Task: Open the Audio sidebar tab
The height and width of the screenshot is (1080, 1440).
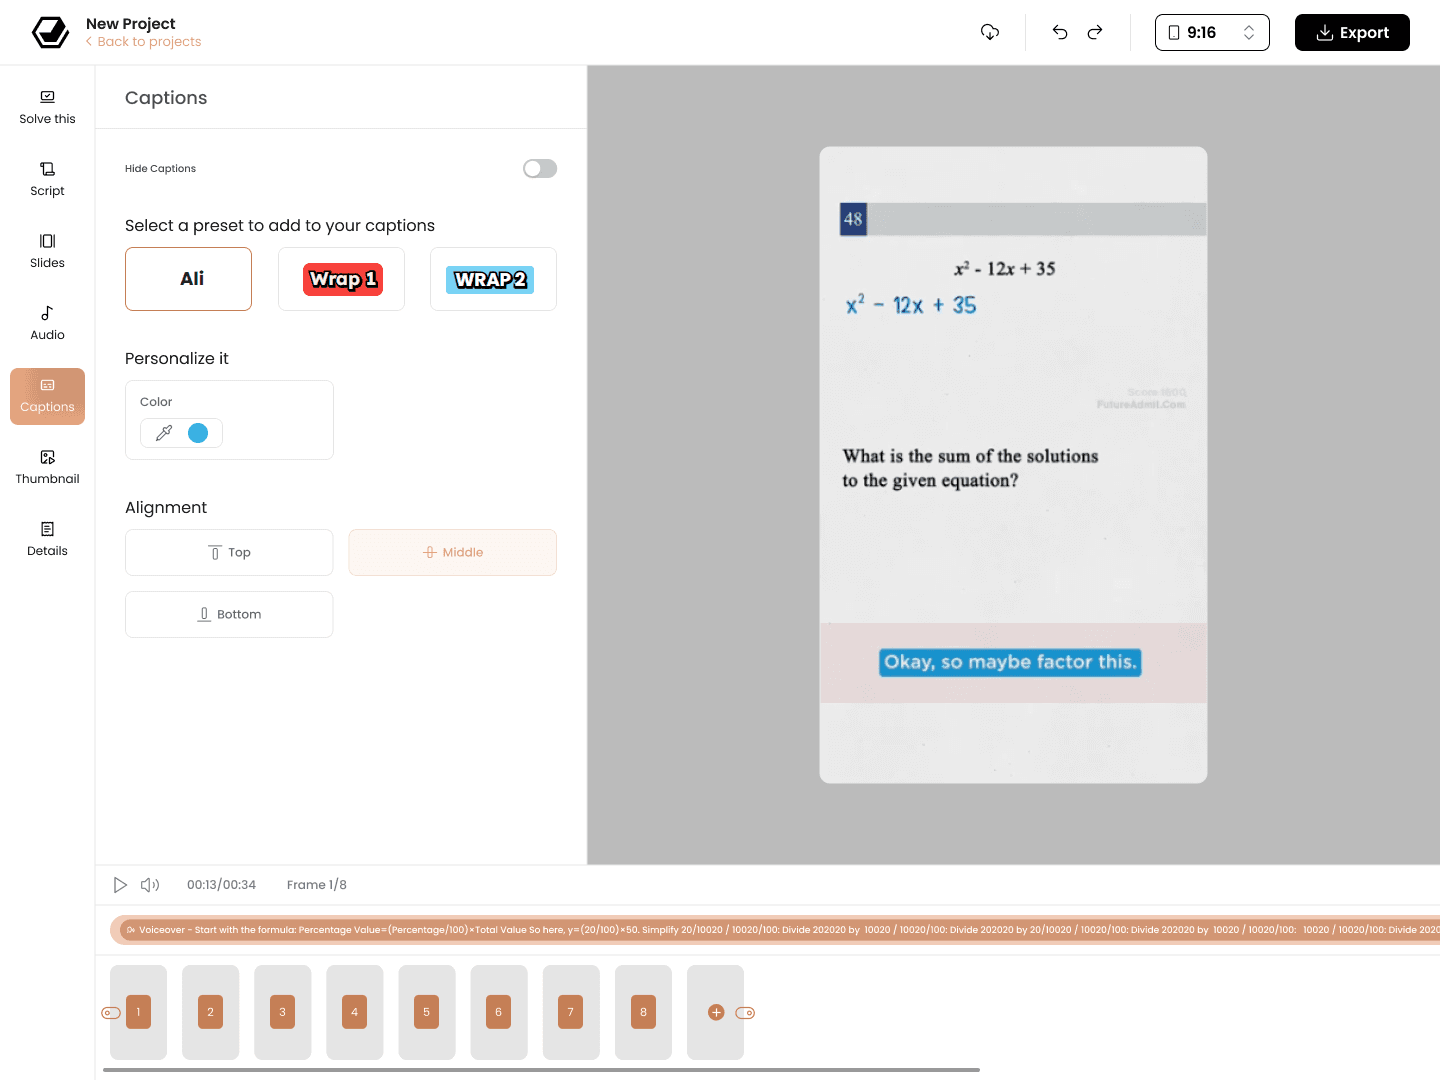Action: [47, 323]
